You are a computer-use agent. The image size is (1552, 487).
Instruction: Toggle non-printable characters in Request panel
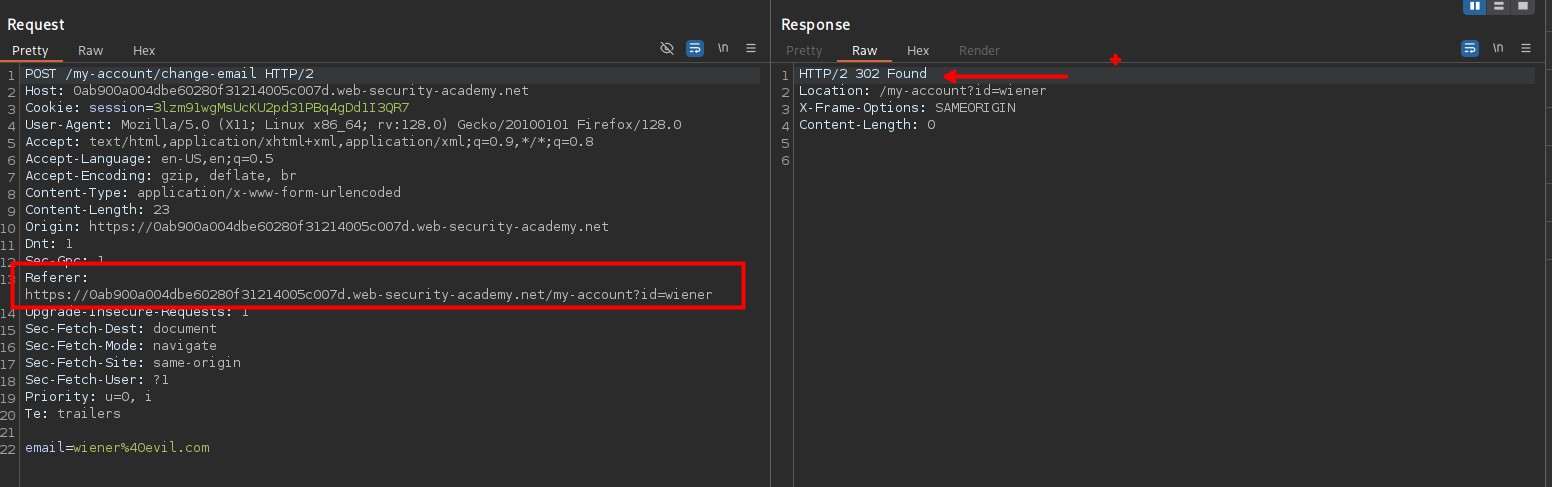click(723, 48)
